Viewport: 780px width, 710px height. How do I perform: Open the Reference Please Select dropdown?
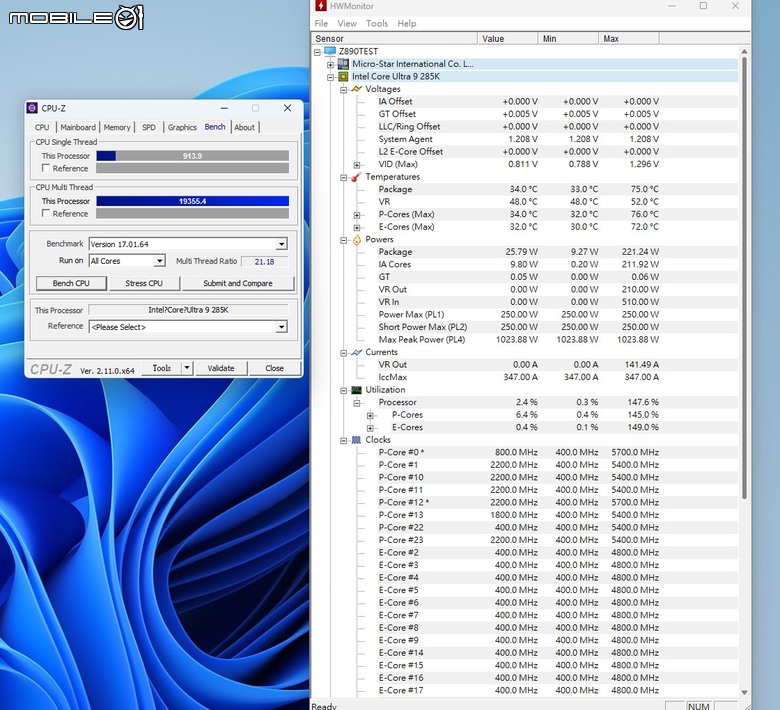tap(282, 327)
